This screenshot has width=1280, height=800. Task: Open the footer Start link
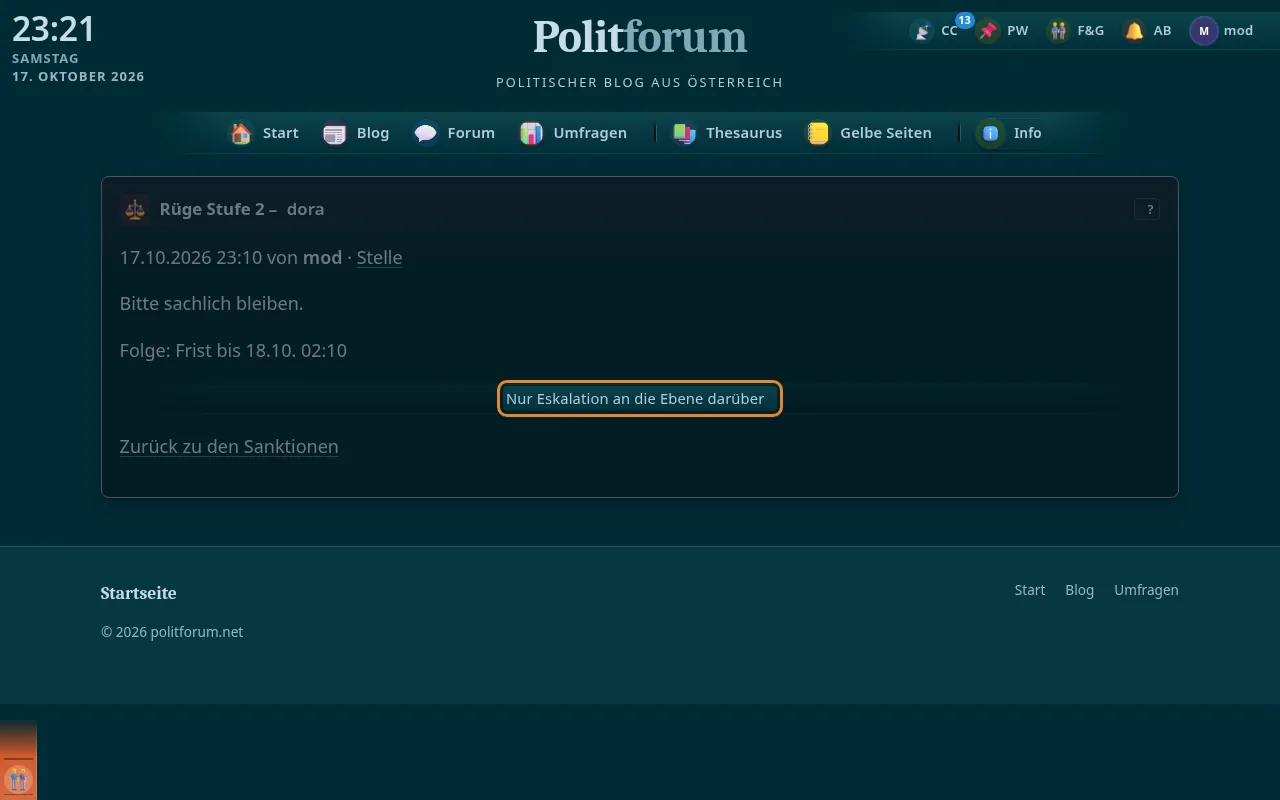(1030, 590)
